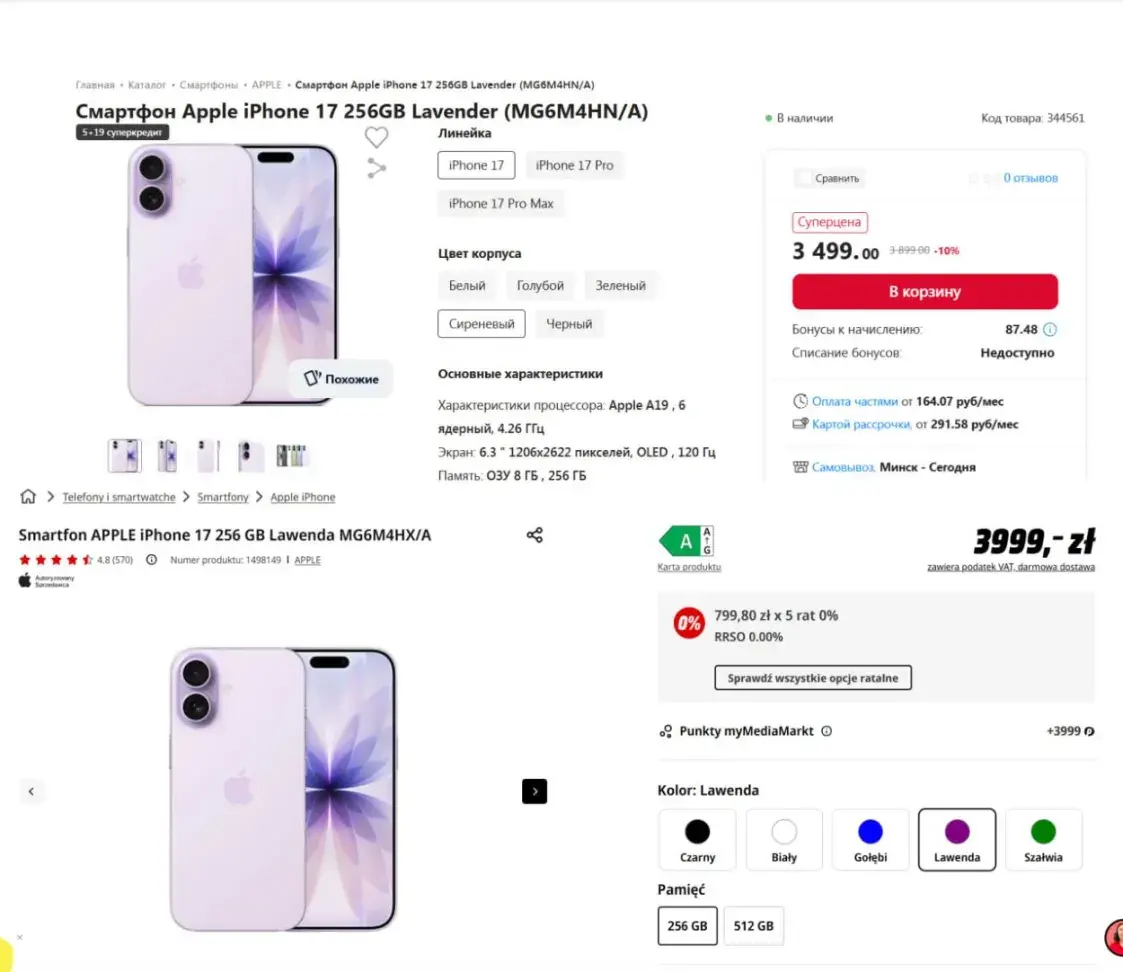Open Sprawdź wszystkie opcje ratalne
This screenshot has width=1123, height=972.
(812, 678)
